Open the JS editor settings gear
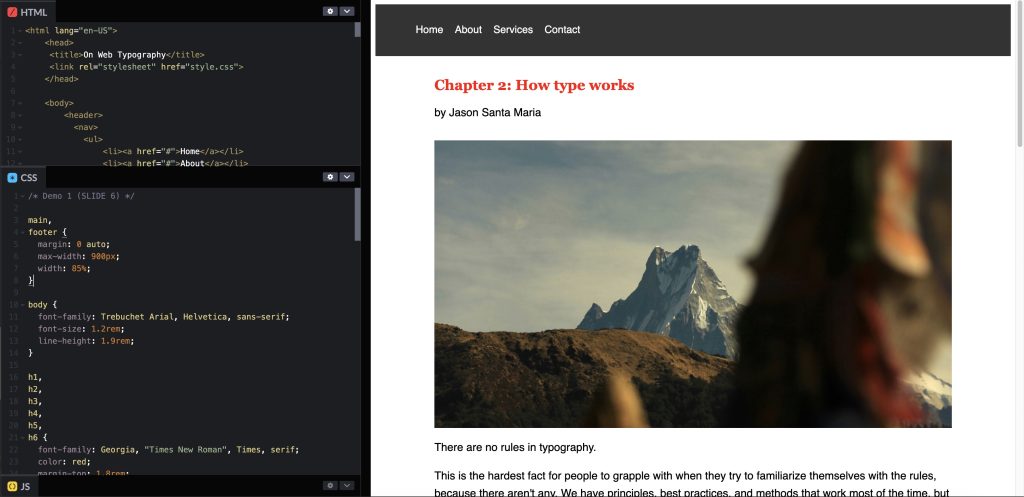Image resolution: width=1024 pixels, height=497 pixels. pyautogui.click(x=330, y=485)
